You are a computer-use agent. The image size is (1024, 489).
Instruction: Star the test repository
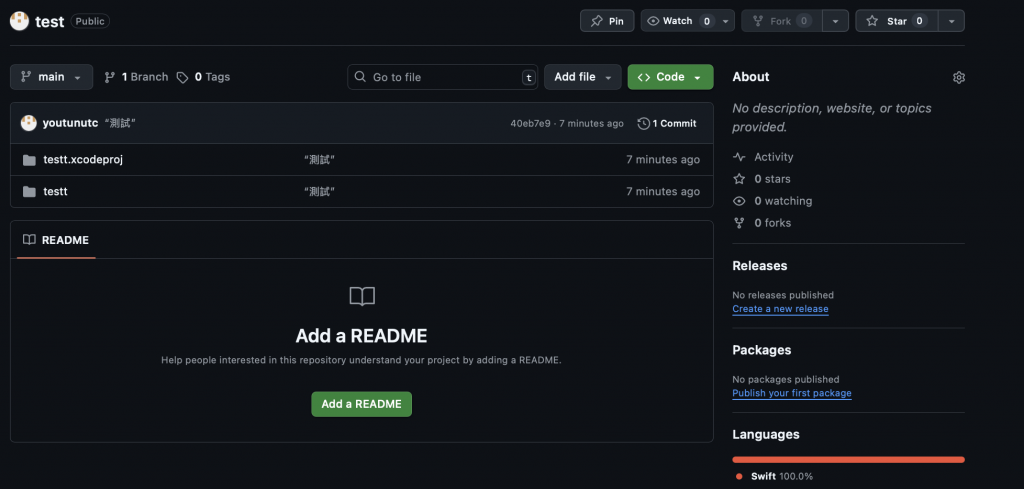click(897, 21)
